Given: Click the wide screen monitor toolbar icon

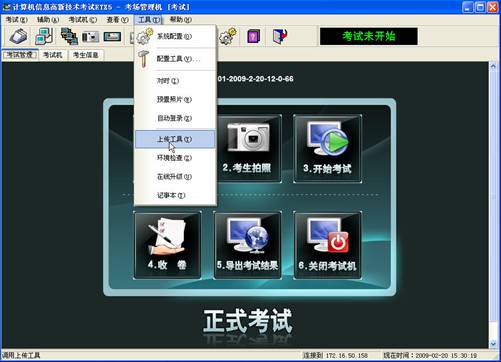Looking at the screenshot, I should pos(112,36).
